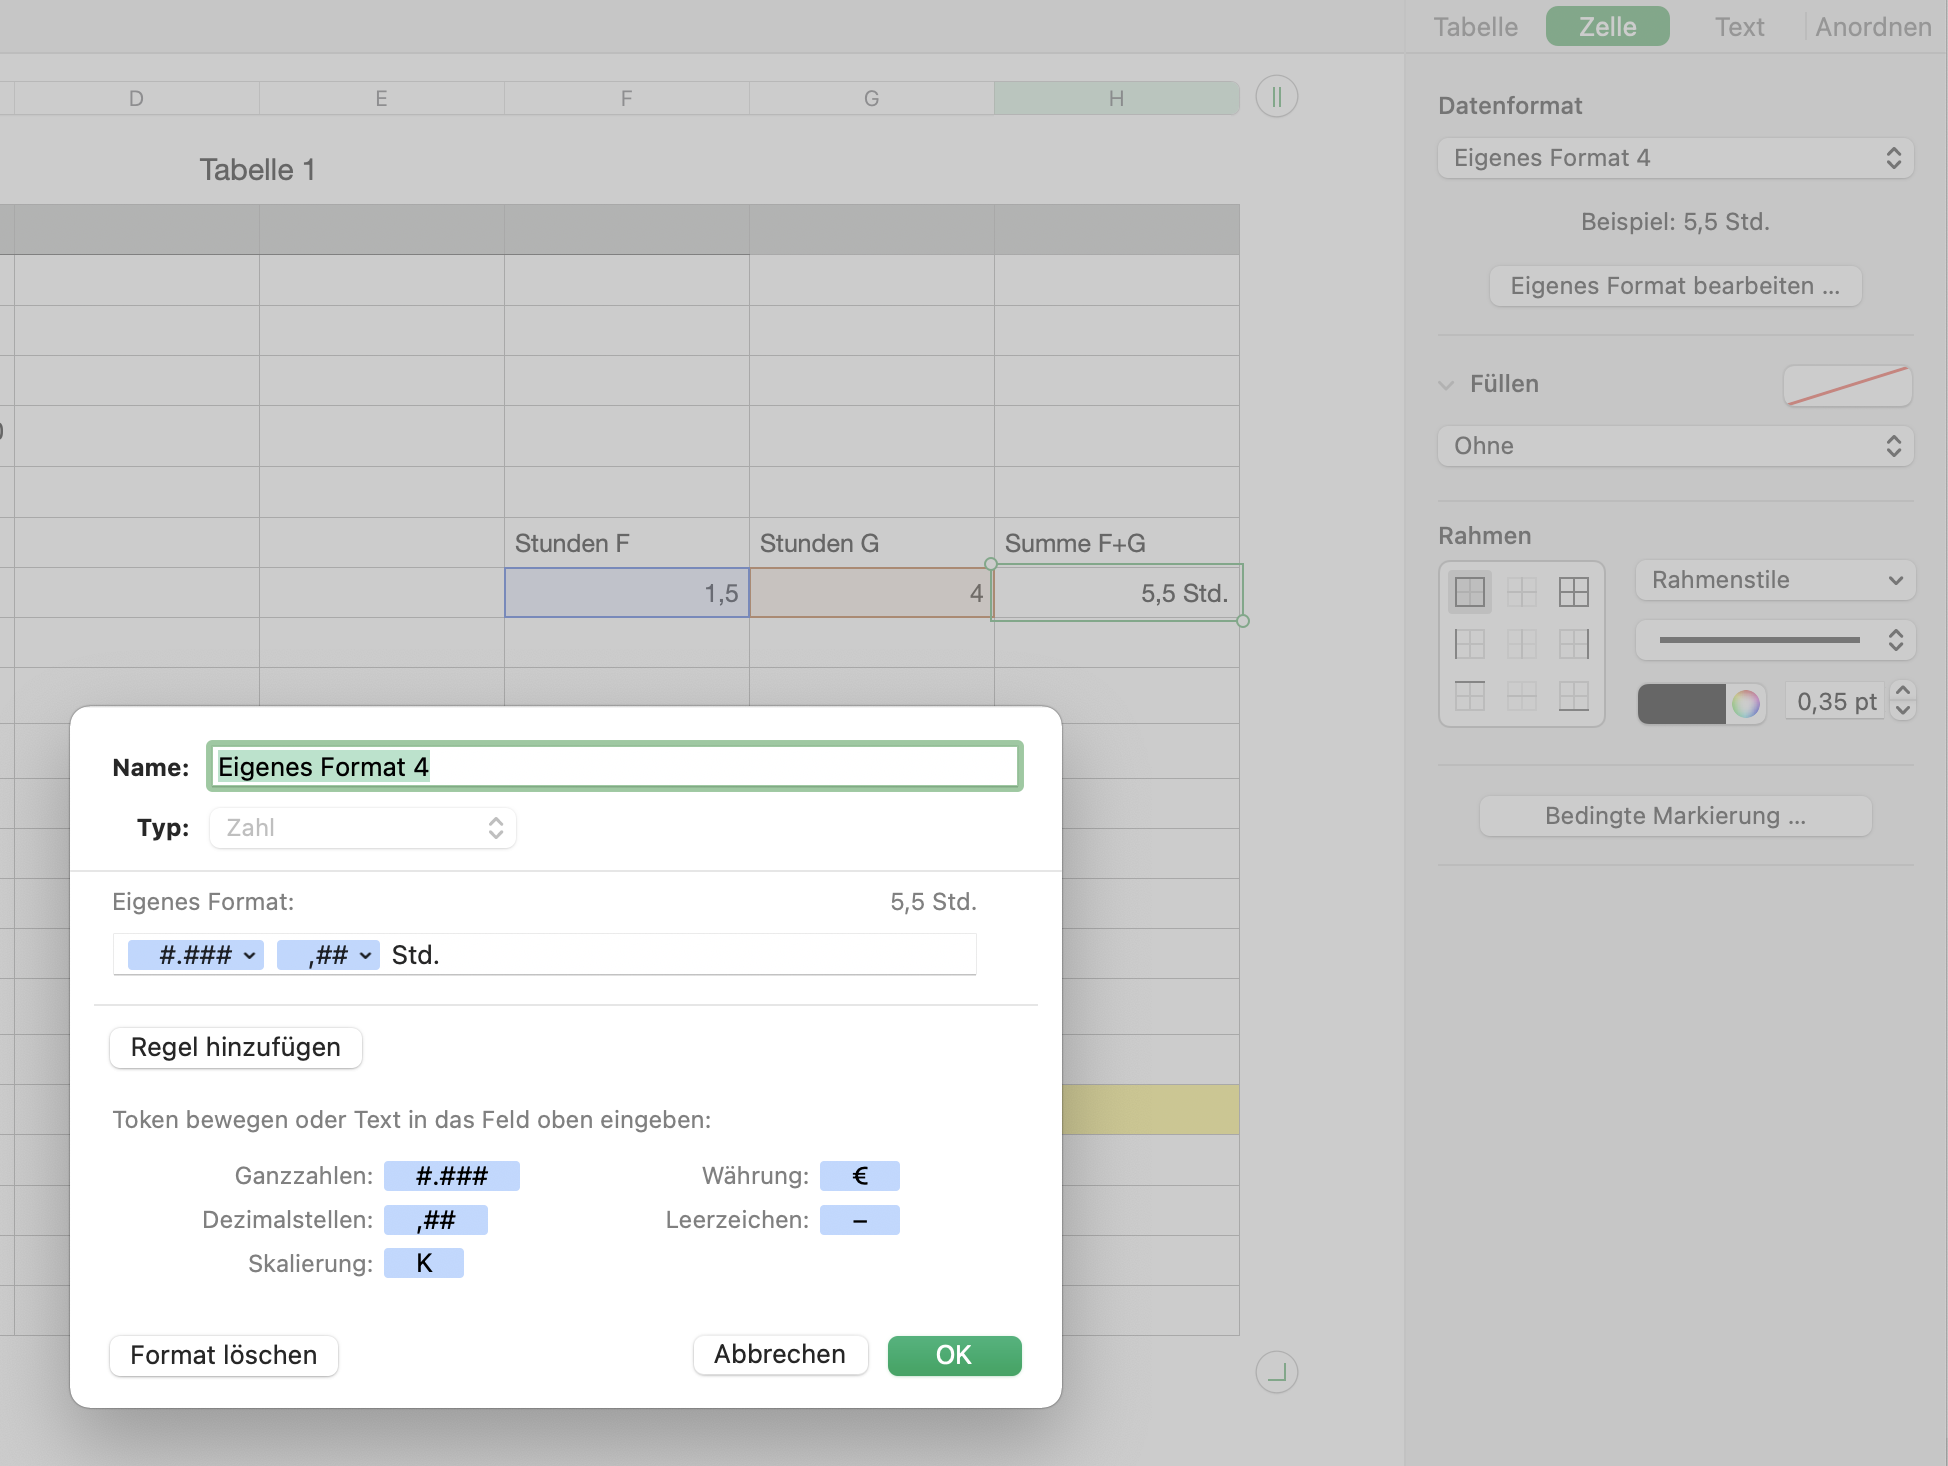Increase the border width stepper

point(1903,691)
